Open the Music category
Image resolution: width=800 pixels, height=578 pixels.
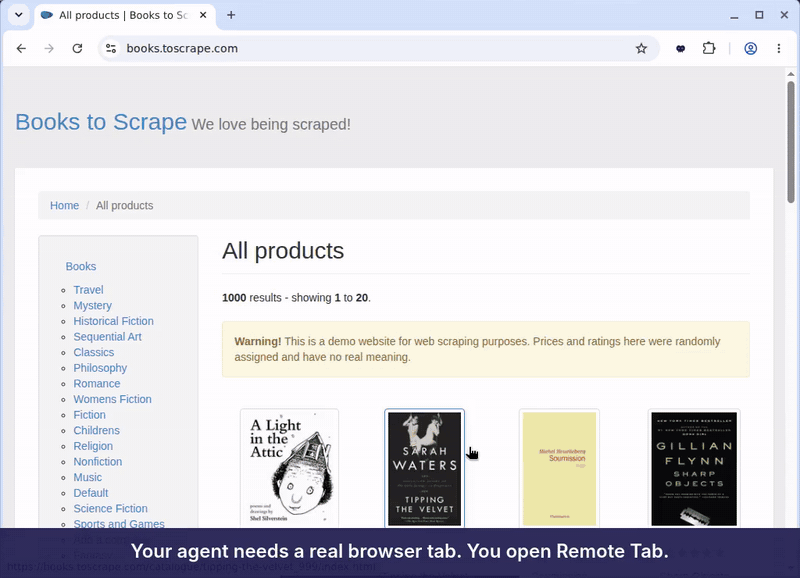[x=87, y=478]
